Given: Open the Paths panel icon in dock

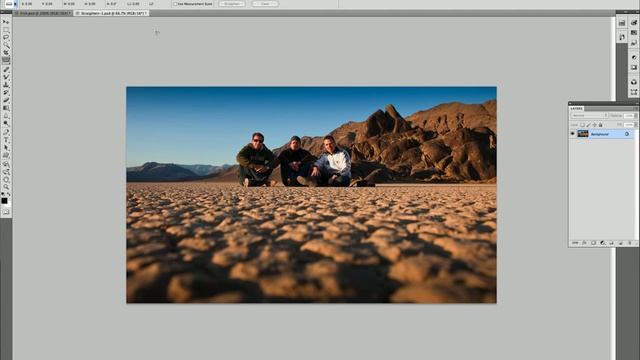Looking at the screenshot, I should (x=634, y=92).
